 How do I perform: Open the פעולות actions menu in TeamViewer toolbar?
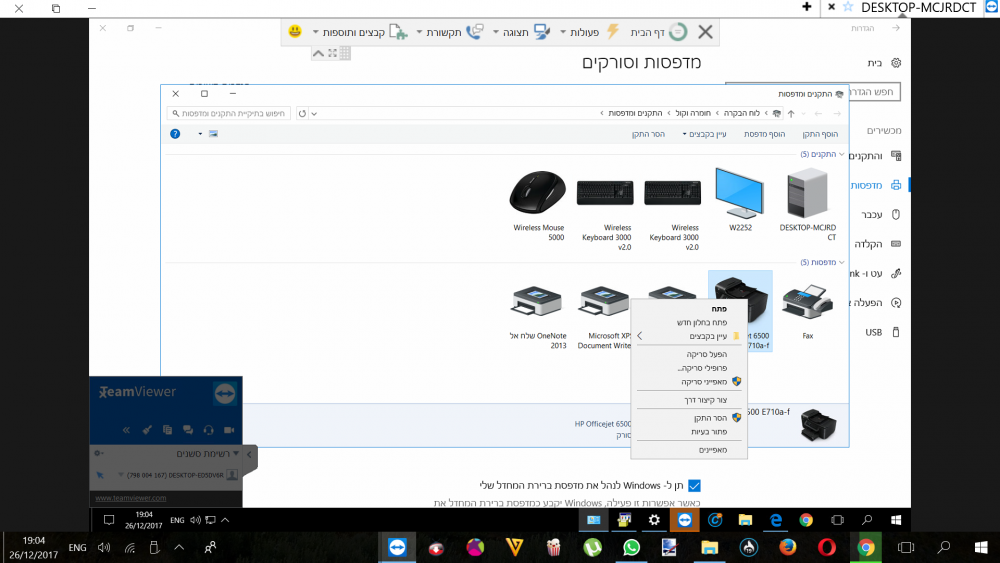point(591,32)
